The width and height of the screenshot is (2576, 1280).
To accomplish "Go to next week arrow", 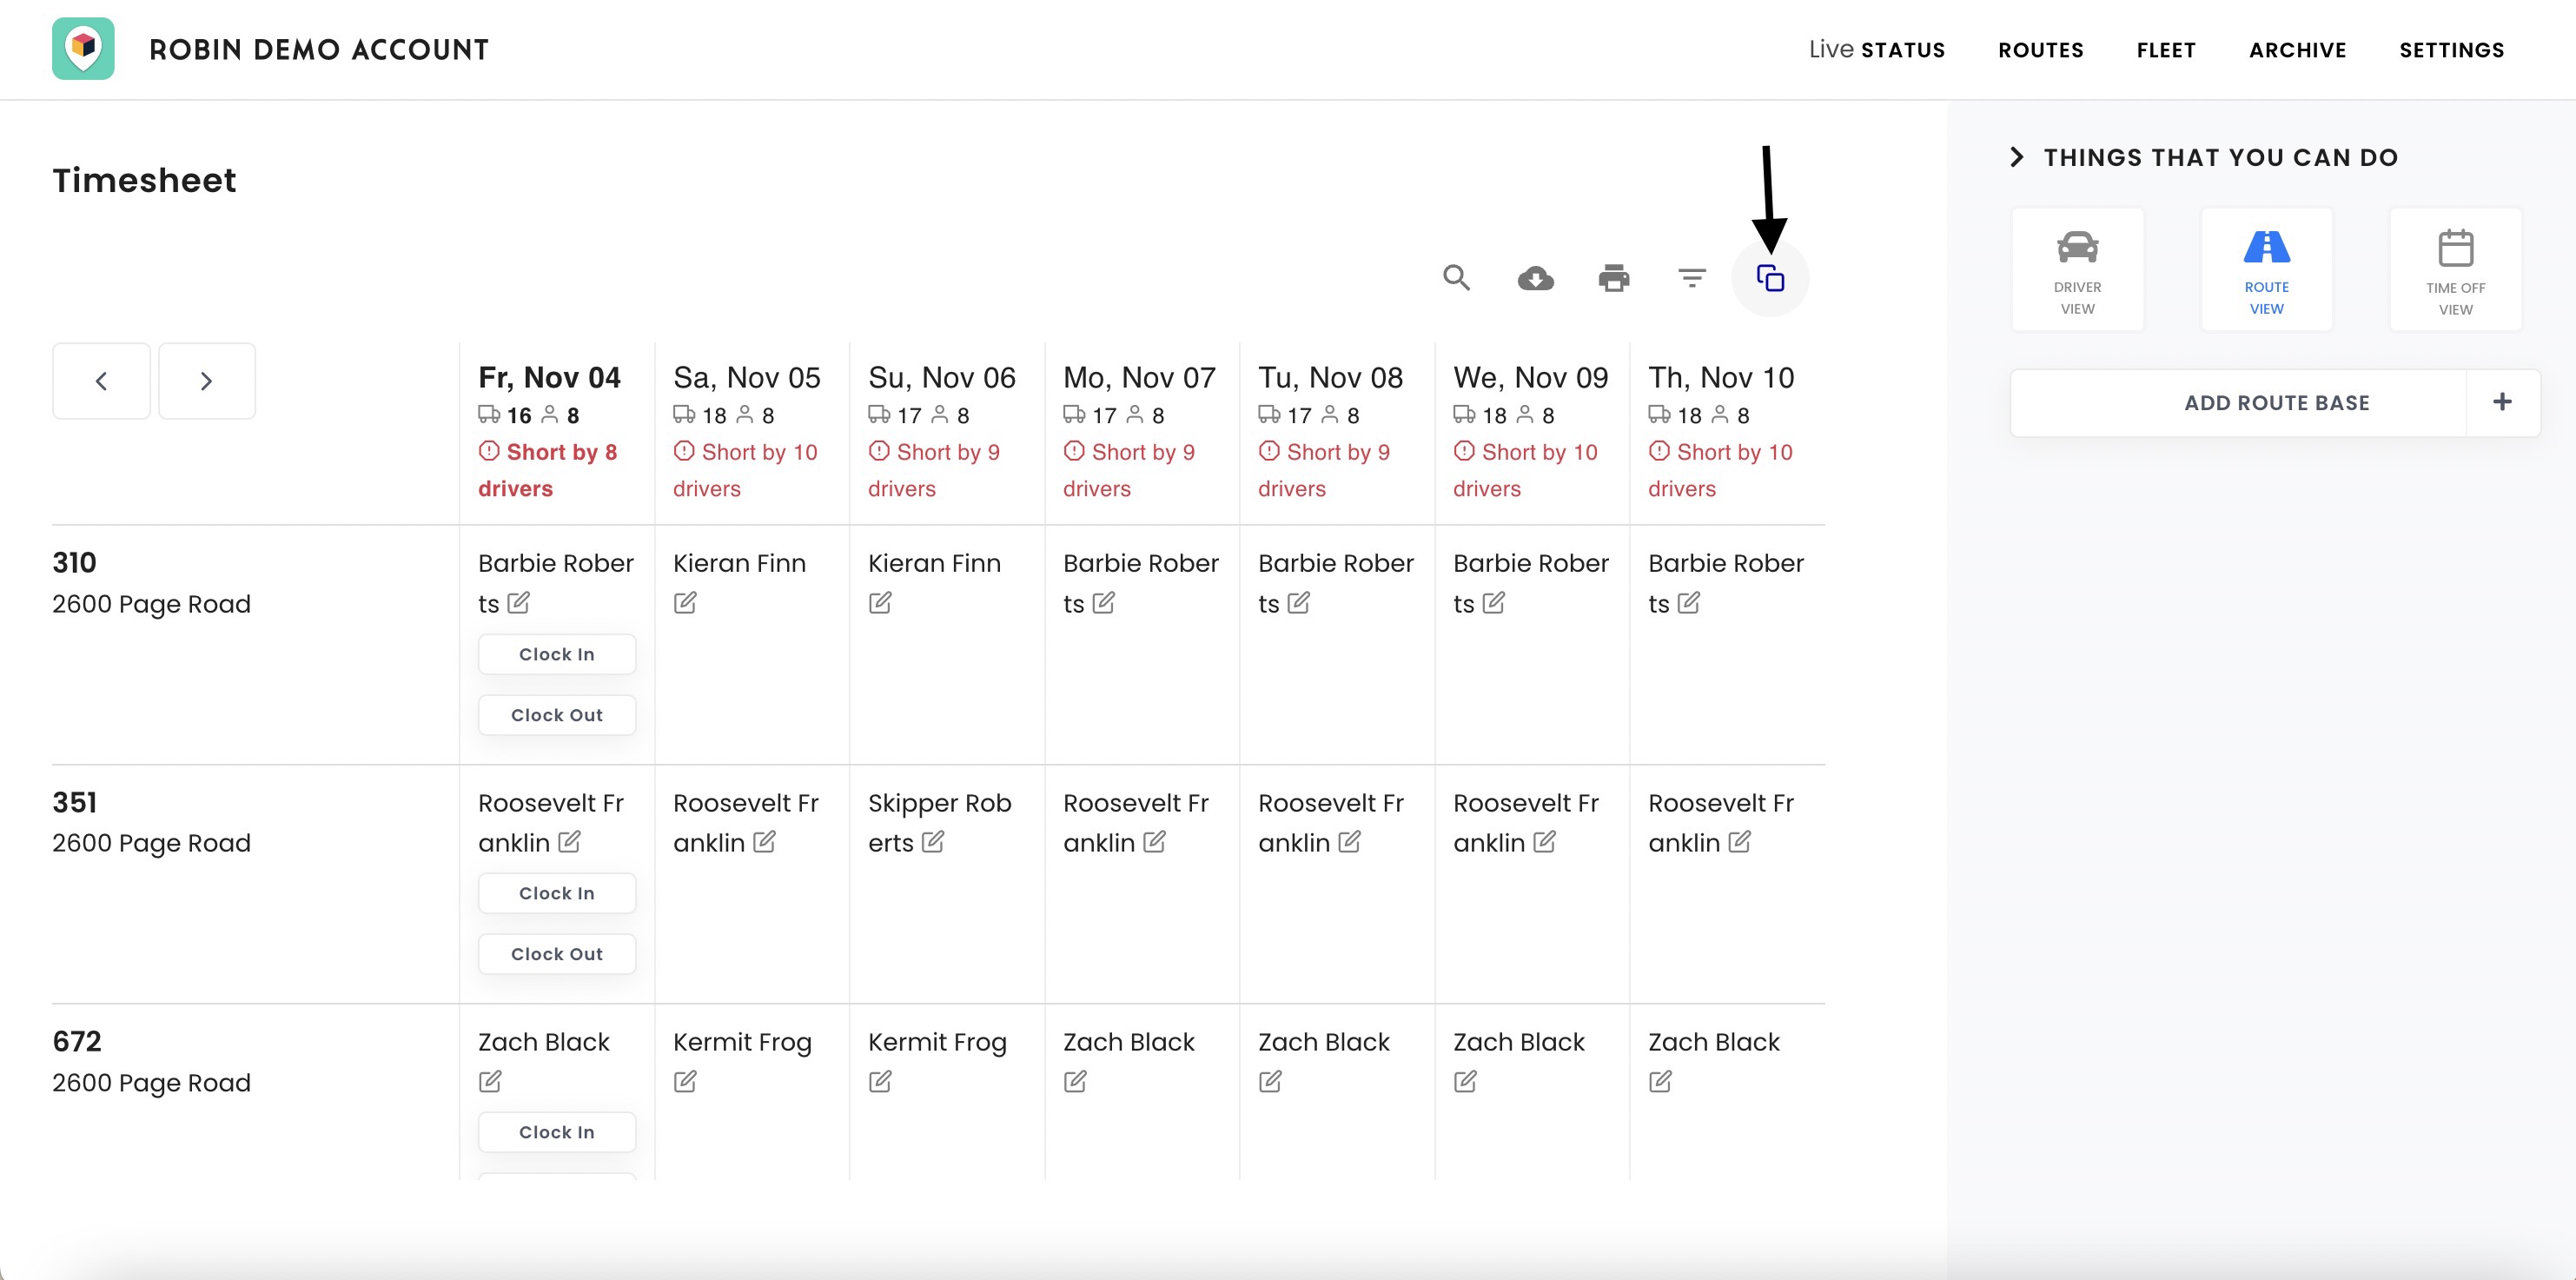I will click(x=206, y=381).
